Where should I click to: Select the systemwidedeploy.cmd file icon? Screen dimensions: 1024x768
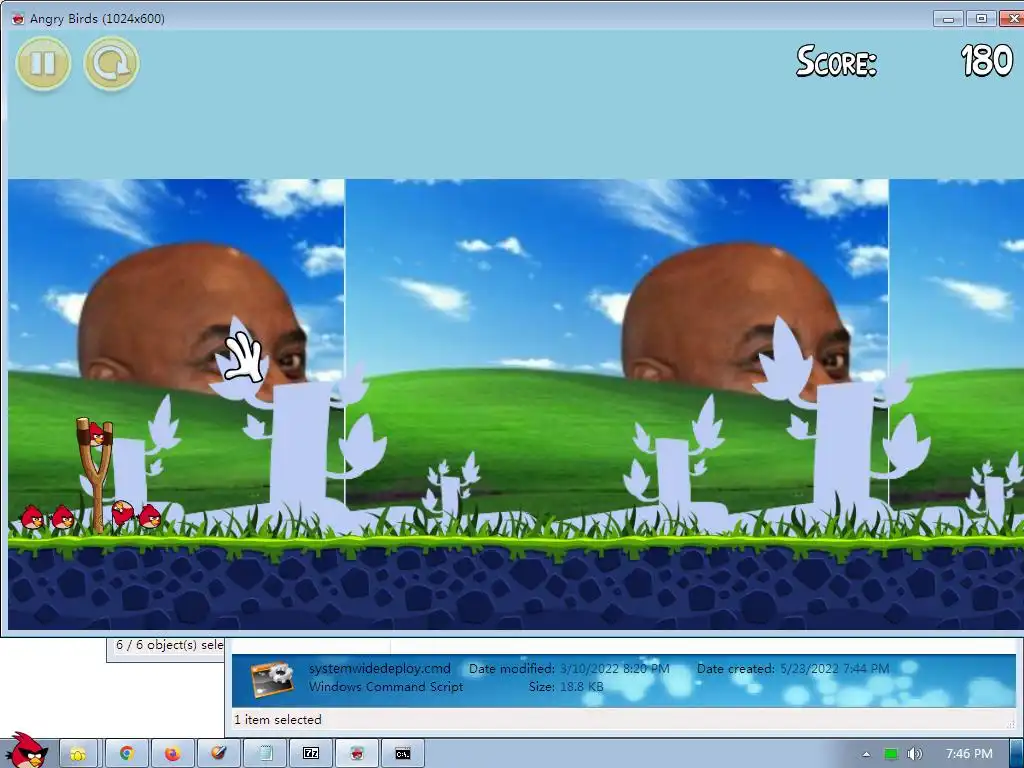tap(272, 679)
